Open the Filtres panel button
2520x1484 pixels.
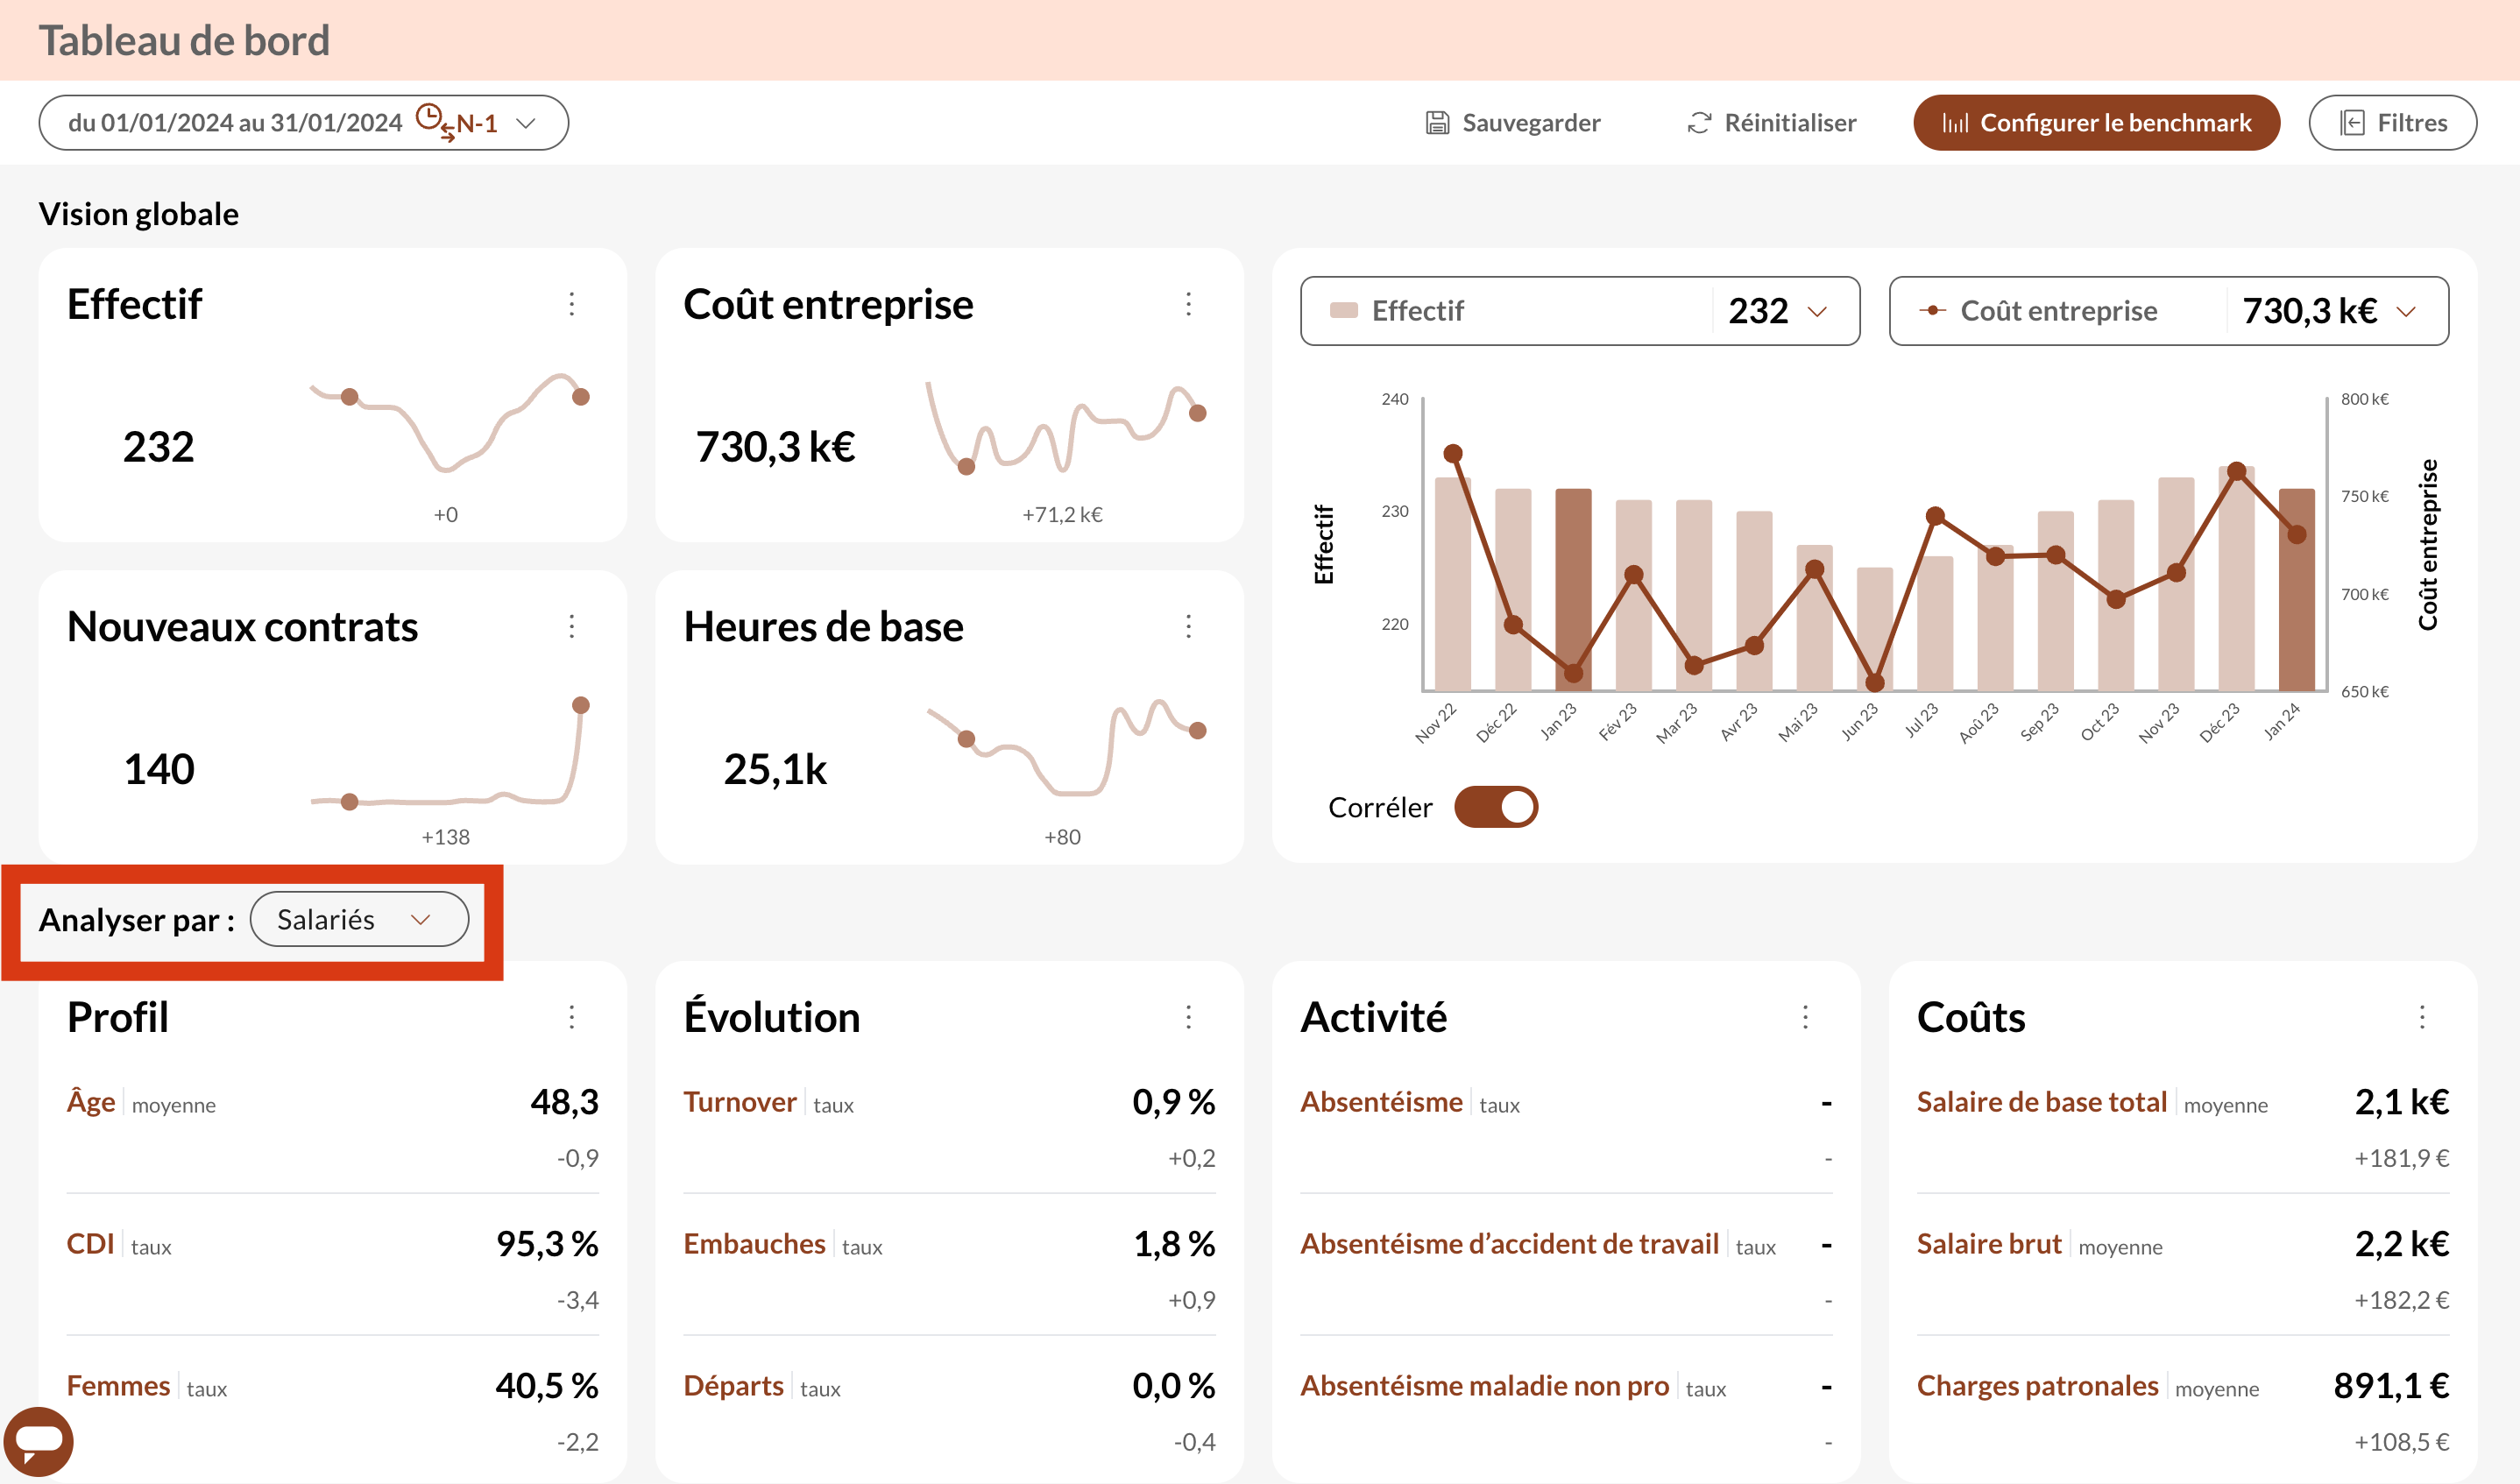point(2392,123)
